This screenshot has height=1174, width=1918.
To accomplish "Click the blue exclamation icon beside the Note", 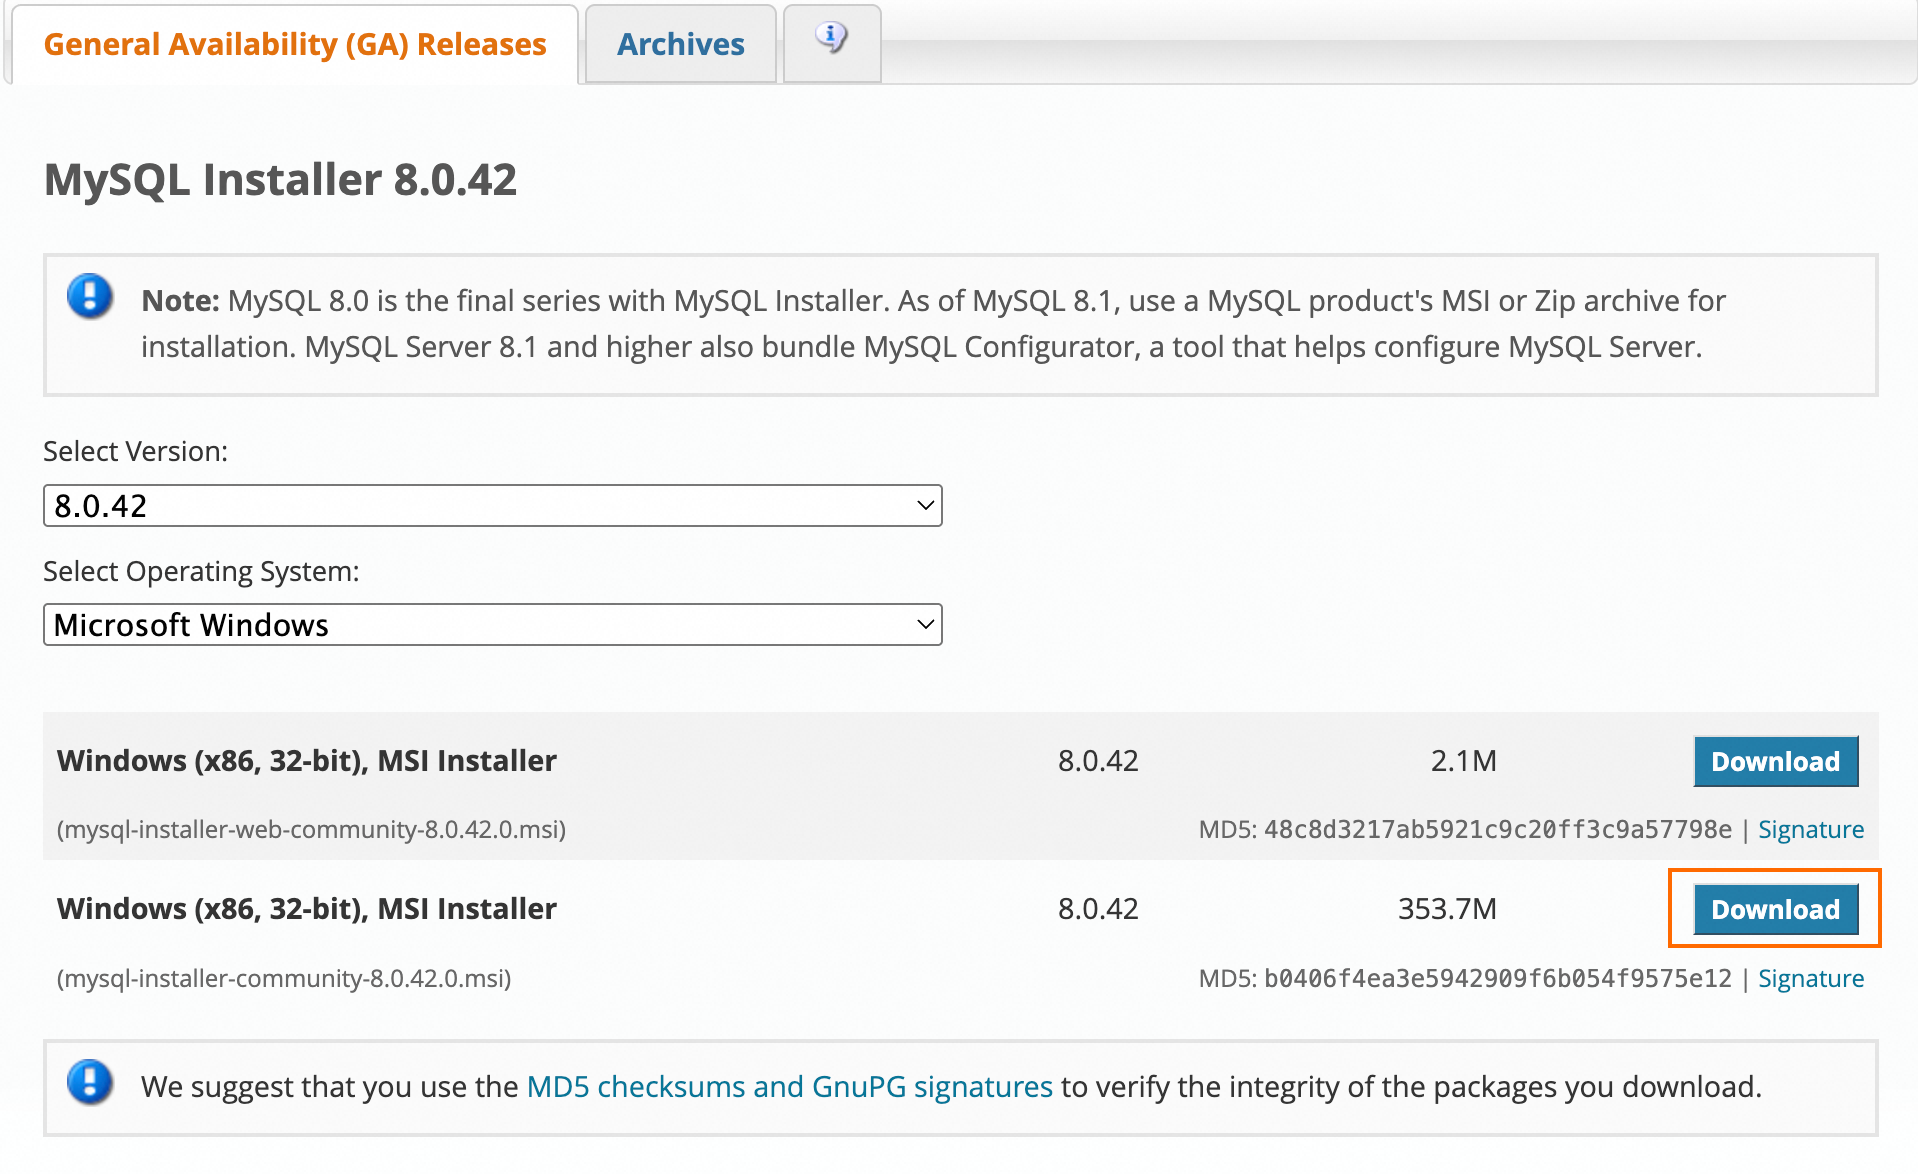I will pos(90,297).
